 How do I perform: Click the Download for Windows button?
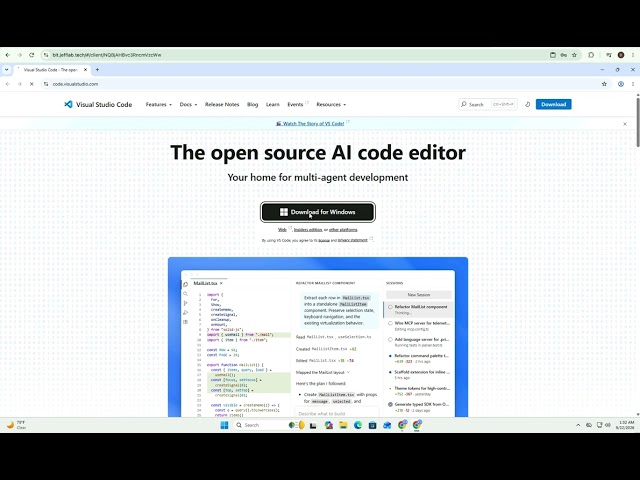pyautogui.click(x=318, y=212)
